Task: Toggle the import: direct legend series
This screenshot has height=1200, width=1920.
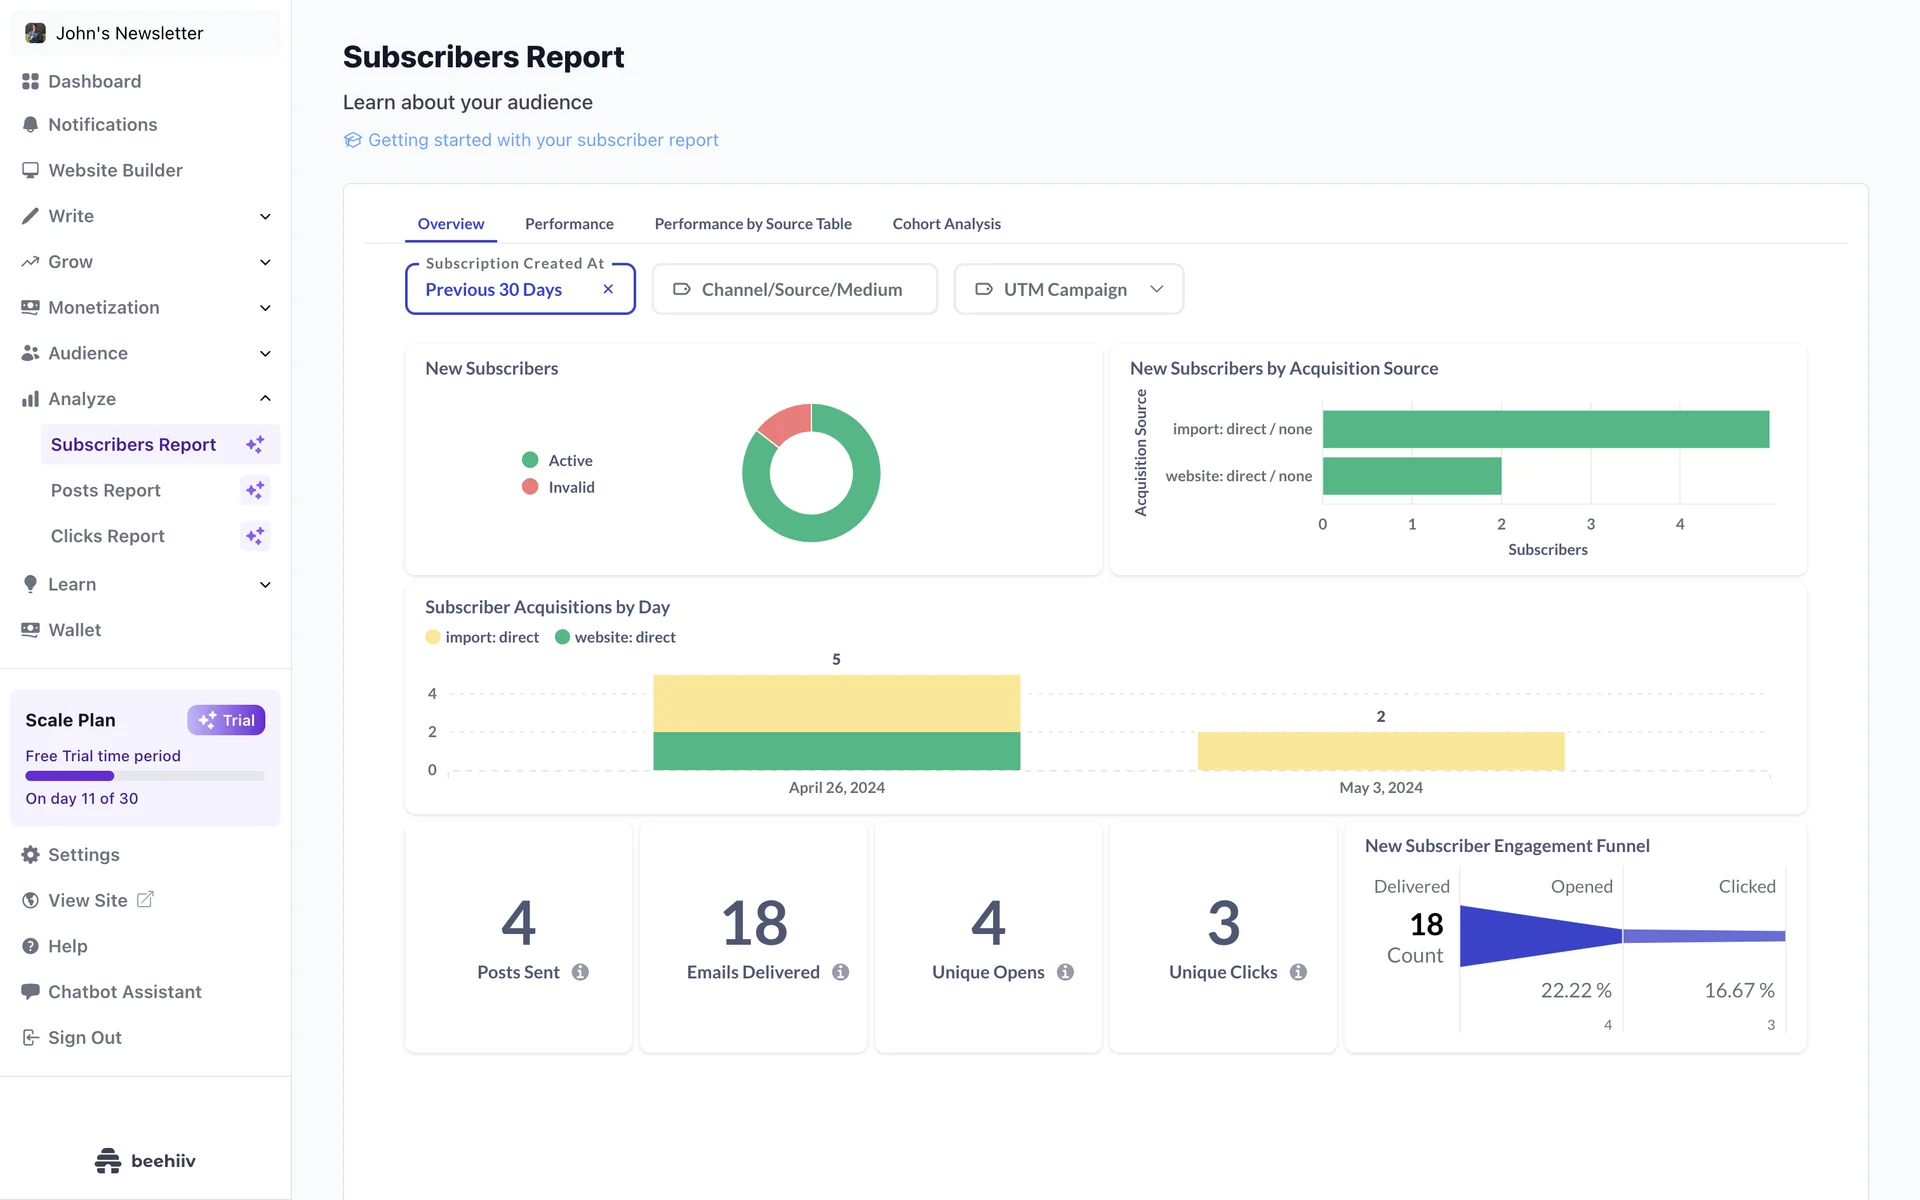Action: [482, 637]
